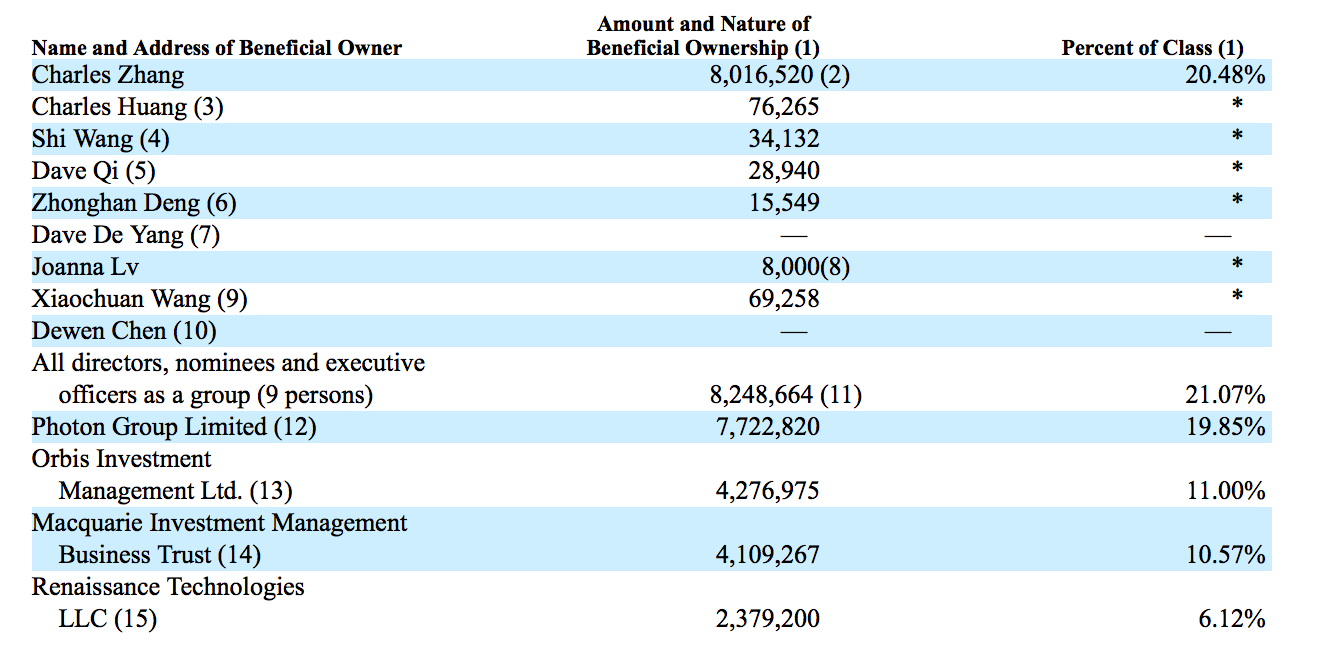Viewport: 1326px width, 646px height.
Task: Select Dave De Yang (7) entry
Action: click(126, 235)
